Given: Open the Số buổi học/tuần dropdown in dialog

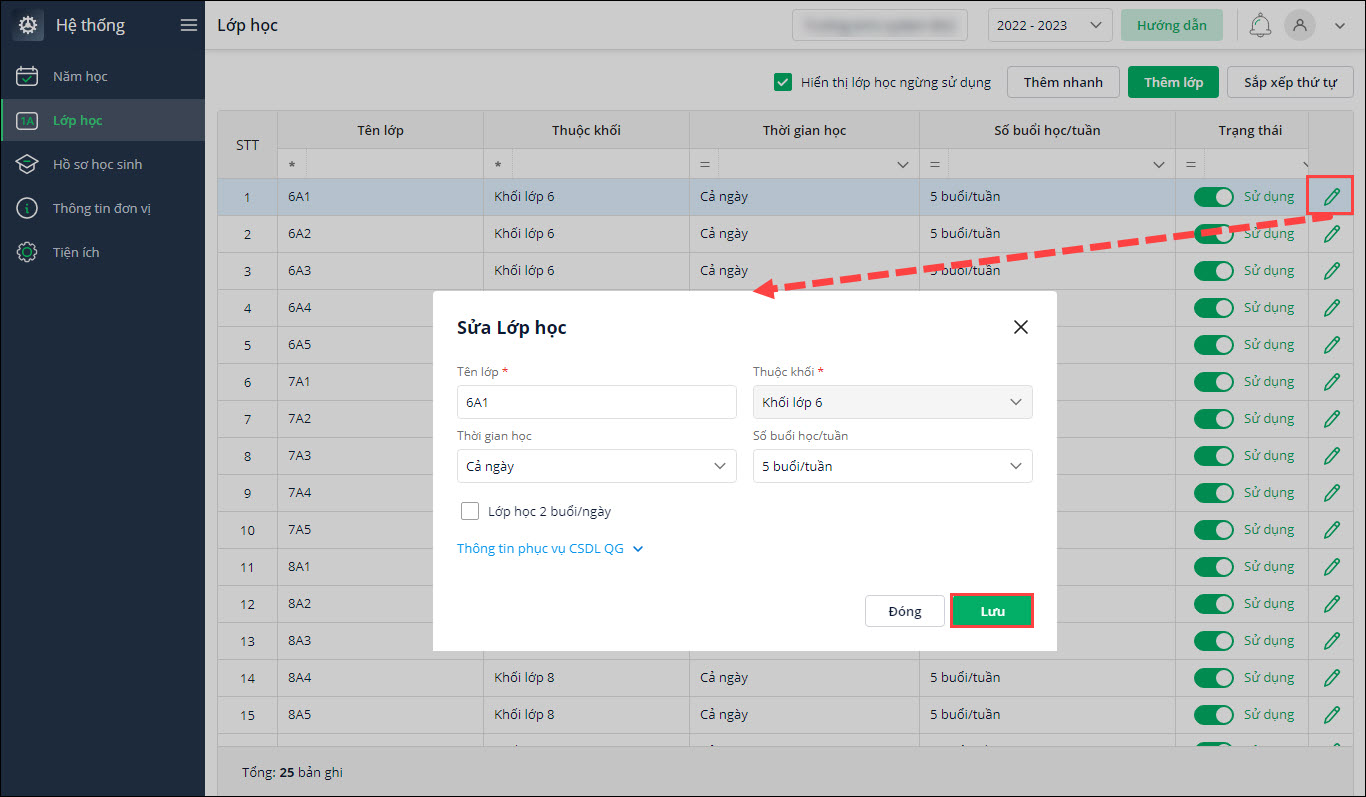Looking at the screenshot, I should [892, 466].
